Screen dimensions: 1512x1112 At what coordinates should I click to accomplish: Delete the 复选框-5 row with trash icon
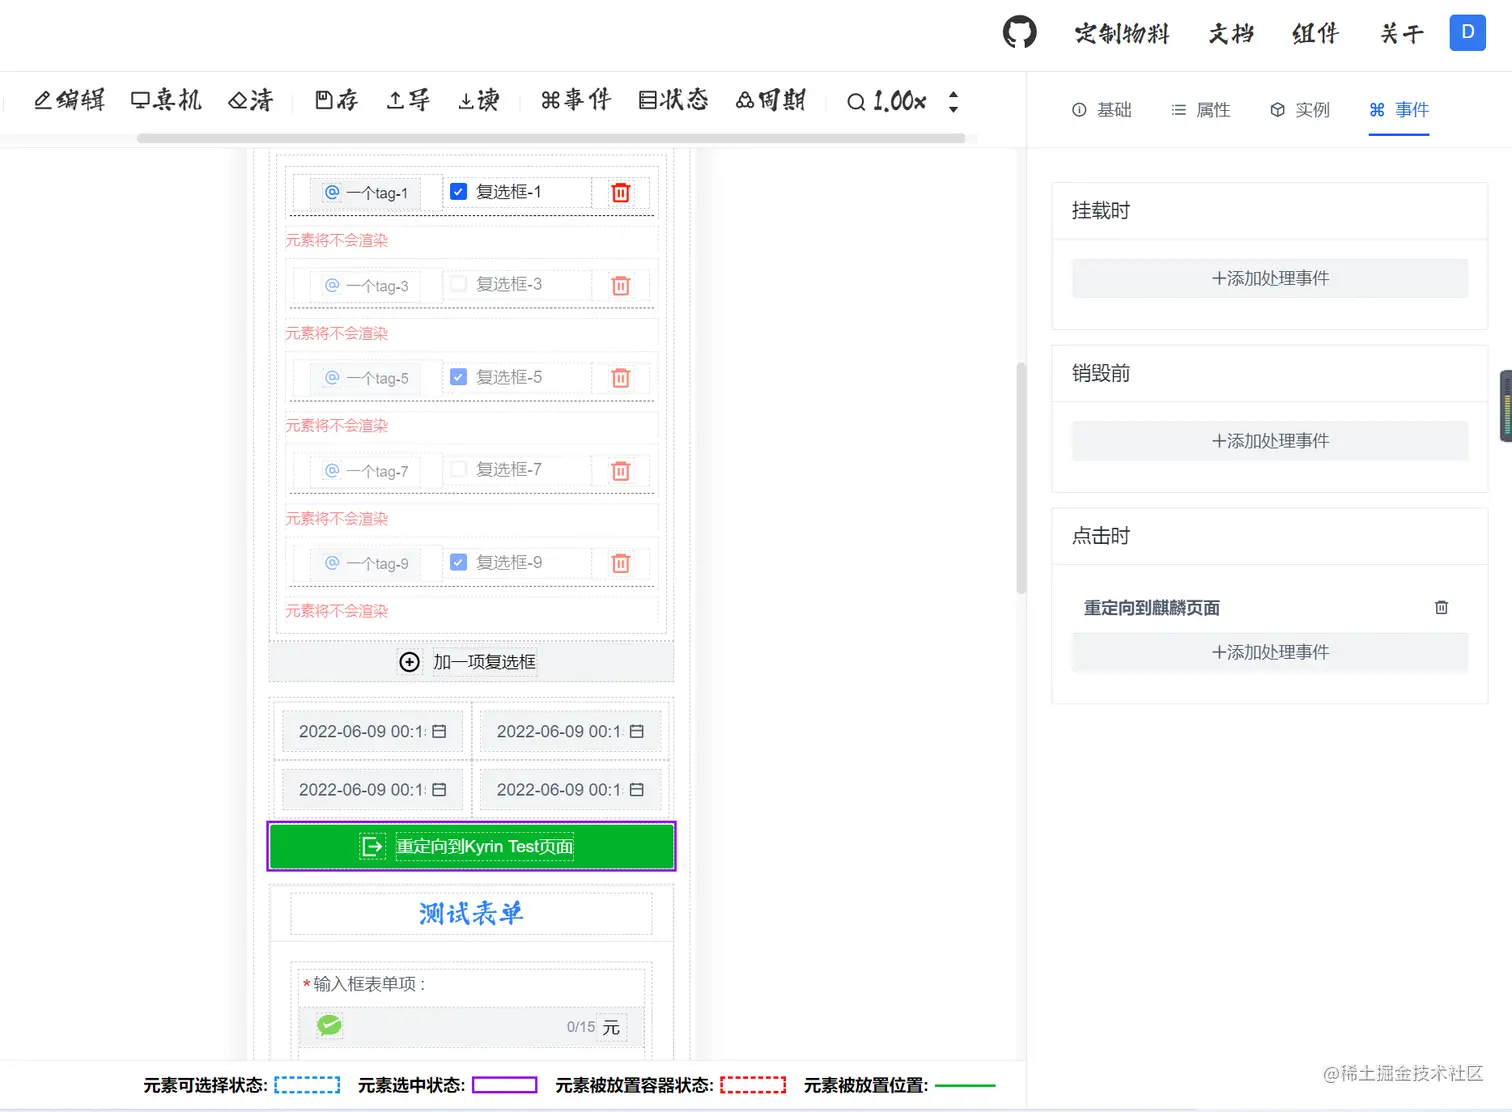coord(621,378)
